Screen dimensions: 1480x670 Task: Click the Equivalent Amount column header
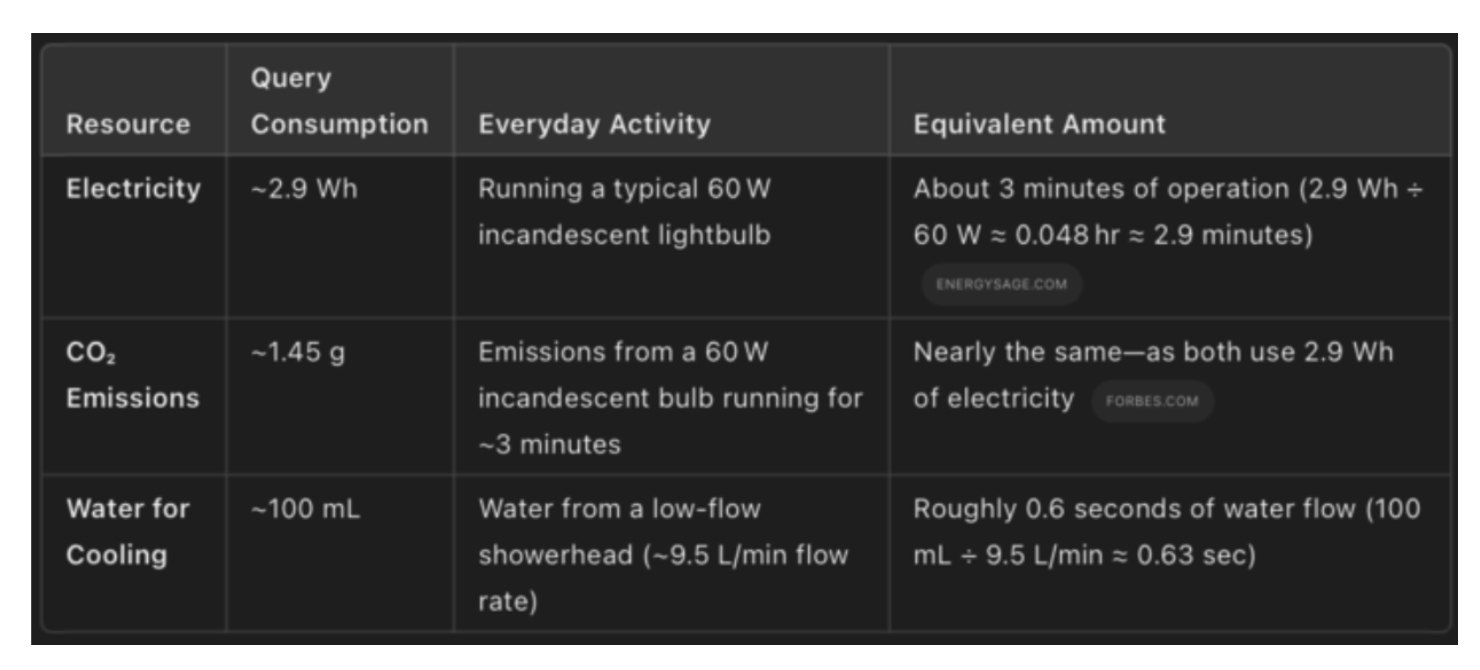[1039, 125]
